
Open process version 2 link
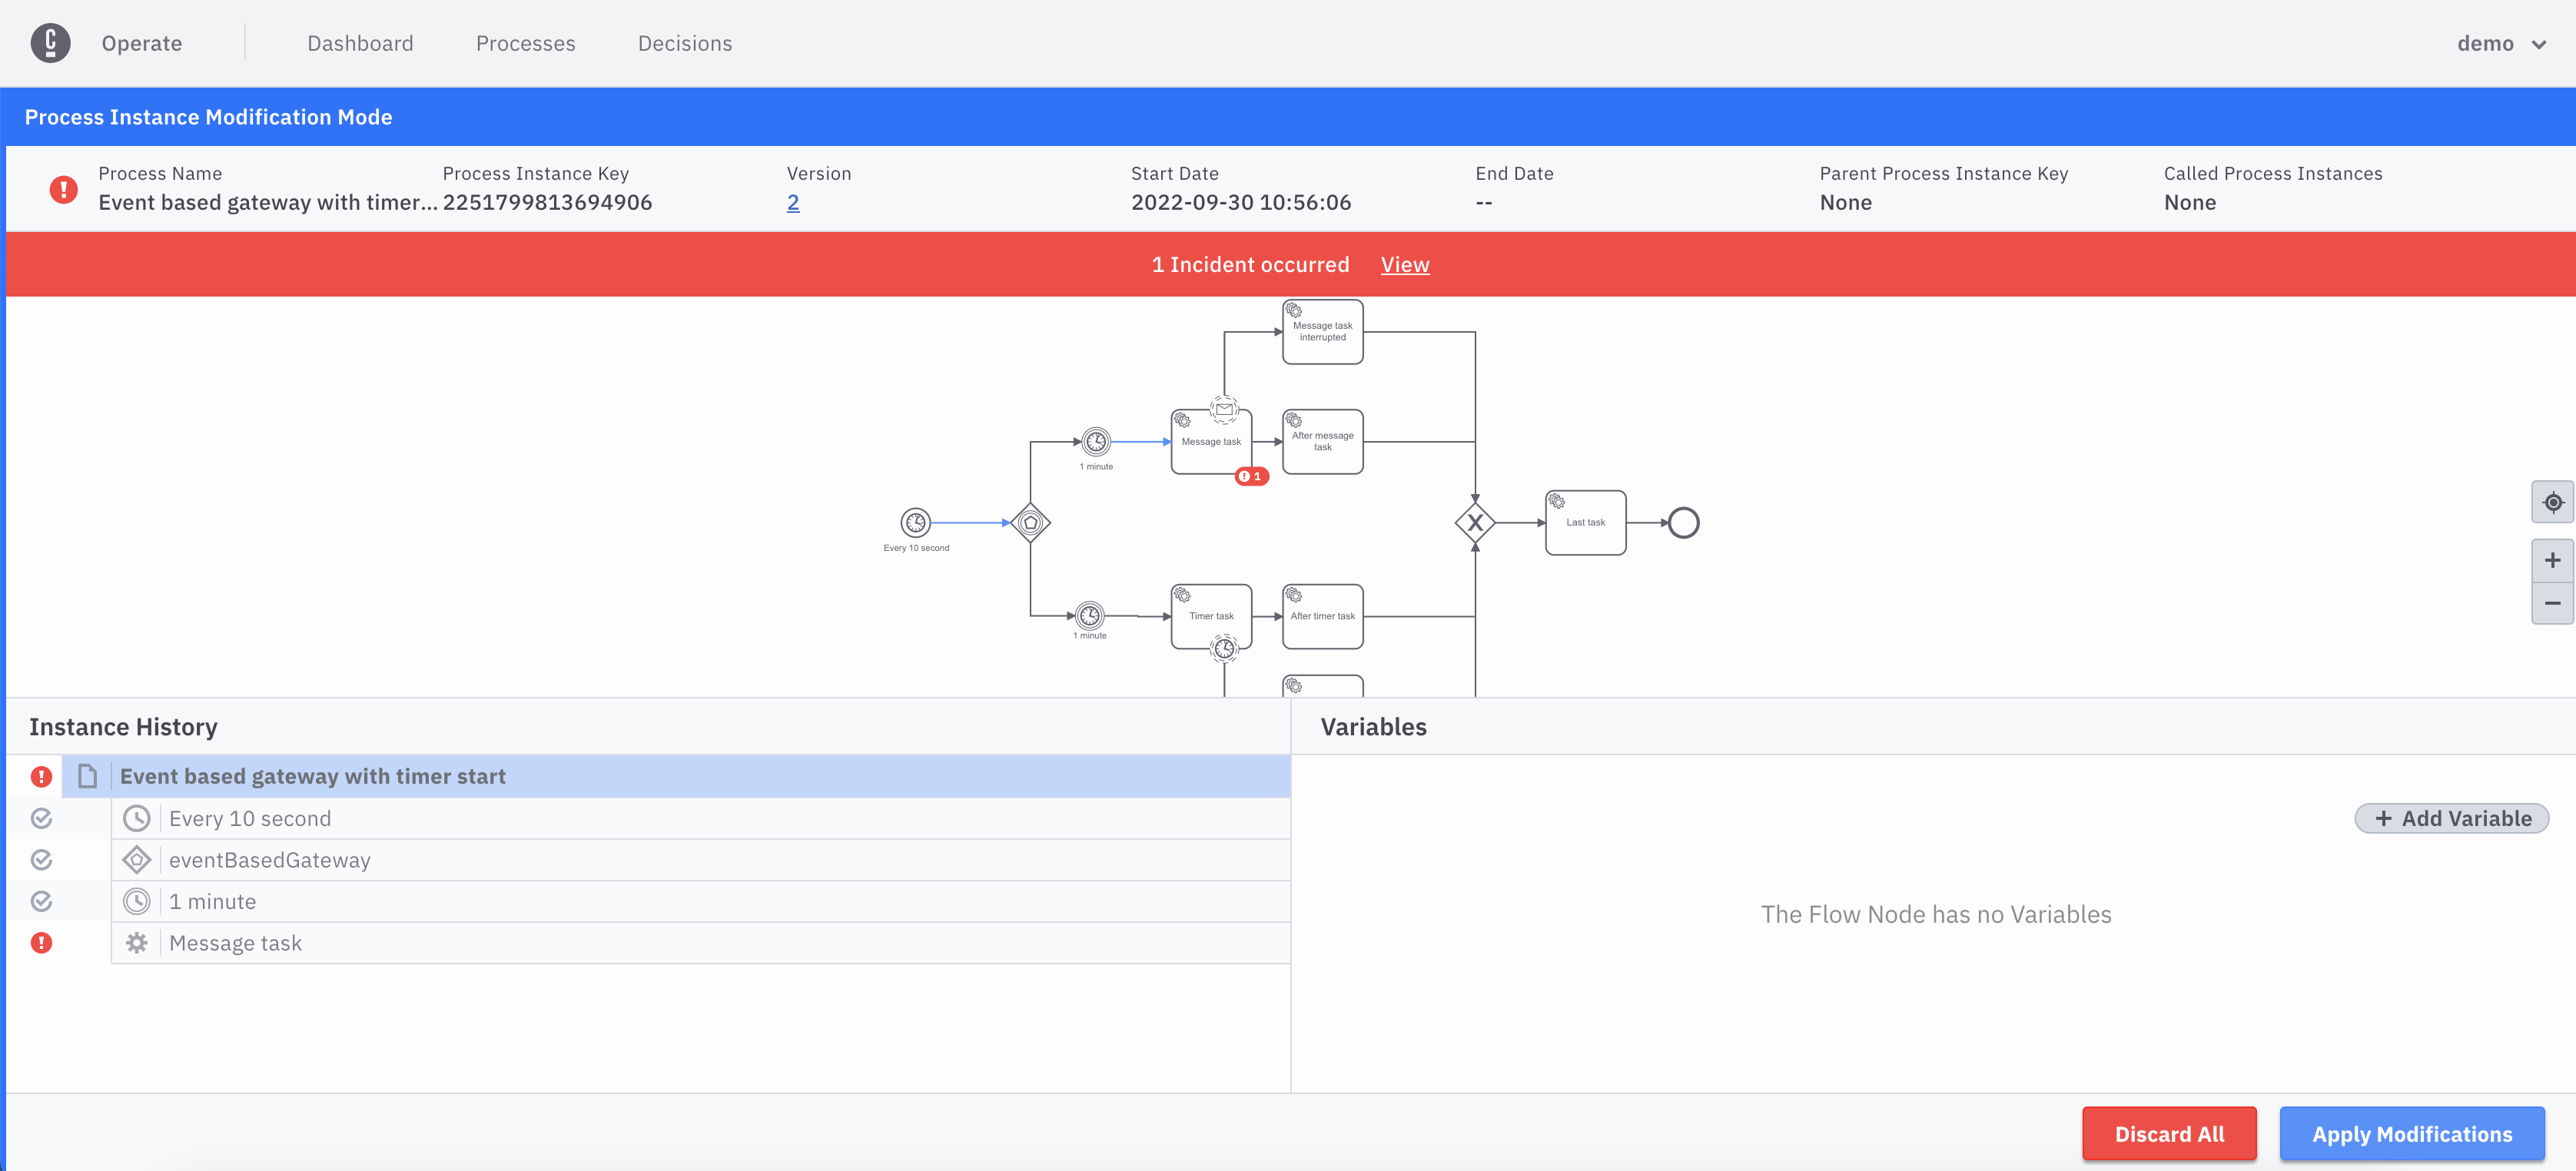coord(792,202)
